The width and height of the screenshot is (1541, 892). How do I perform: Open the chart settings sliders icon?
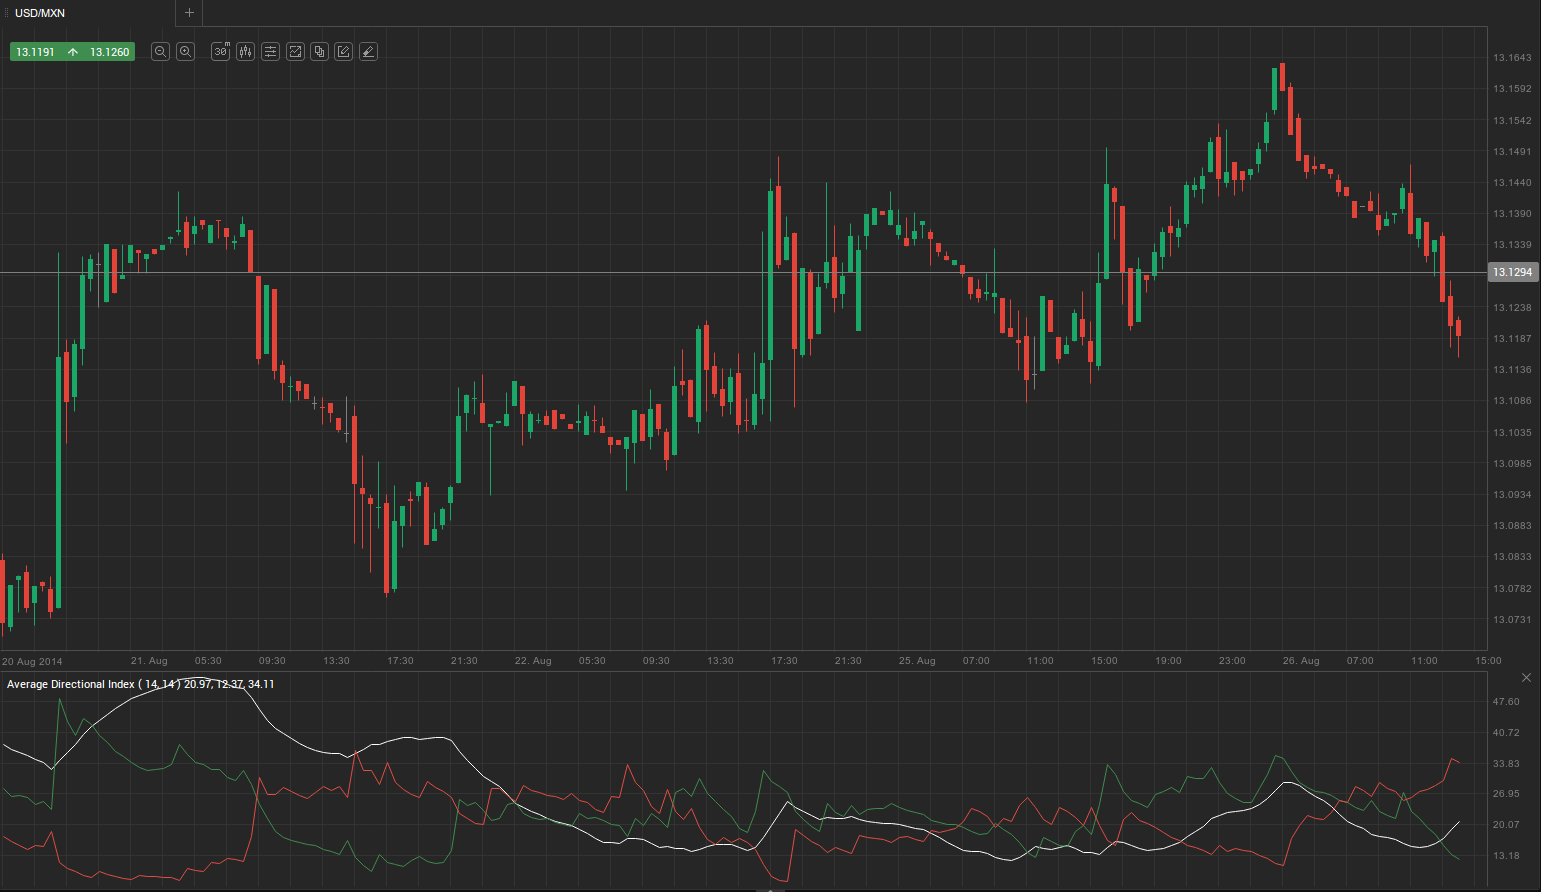(x=270, y=52)
